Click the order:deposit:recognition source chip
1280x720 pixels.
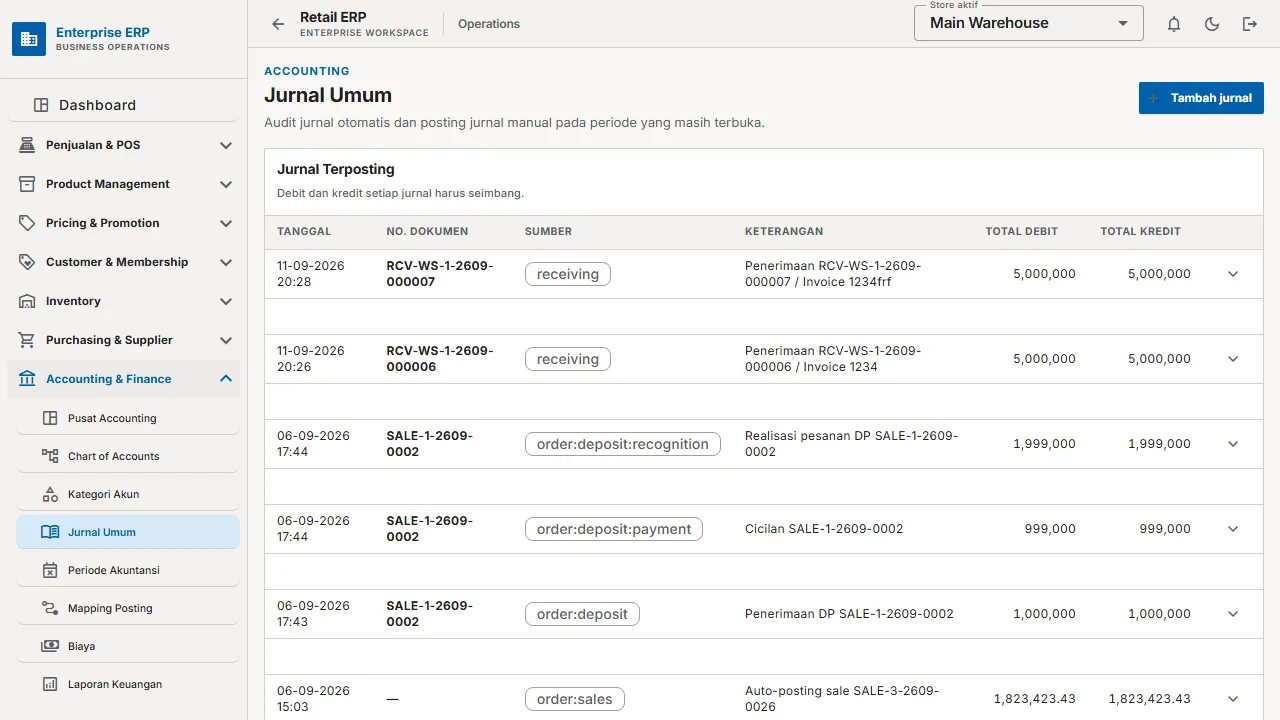pos(623,444)
